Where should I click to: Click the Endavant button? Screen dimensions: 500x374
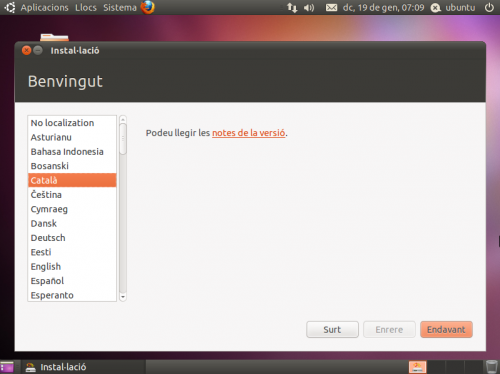446,330
